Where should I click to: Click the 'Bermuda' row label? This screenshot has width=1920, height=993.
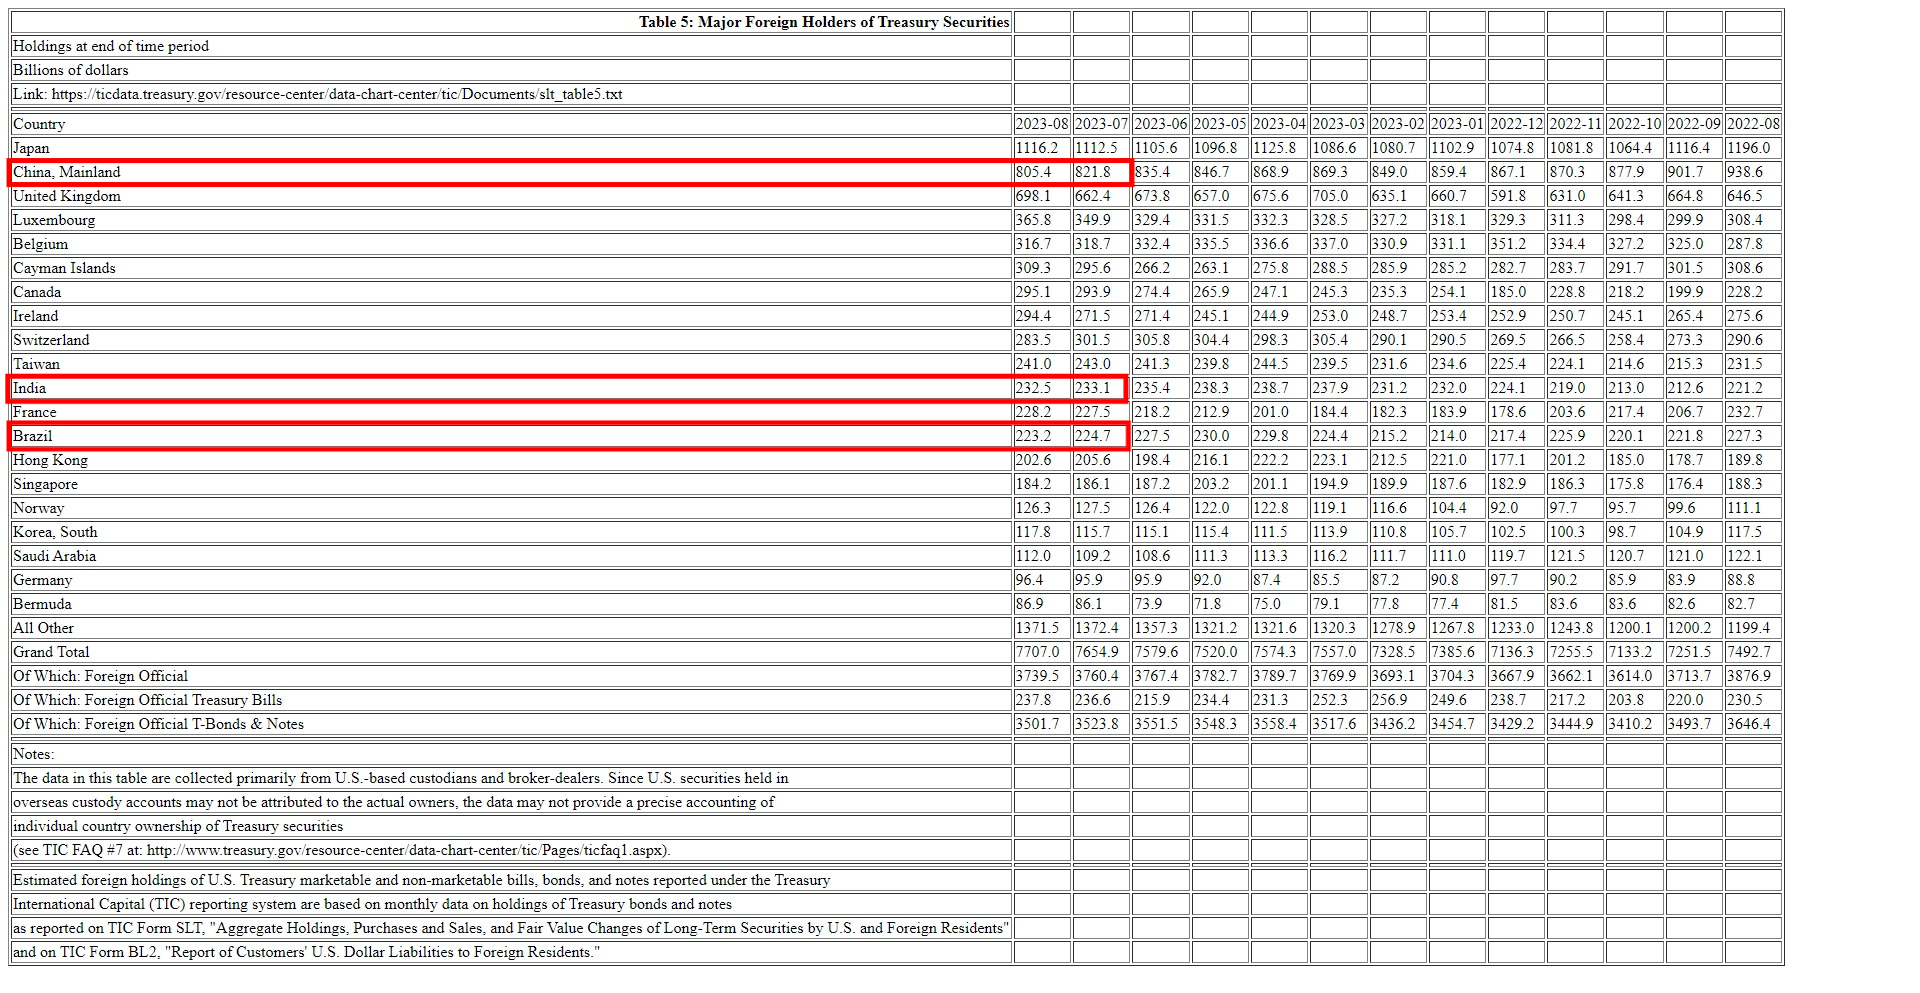point(511,604)
